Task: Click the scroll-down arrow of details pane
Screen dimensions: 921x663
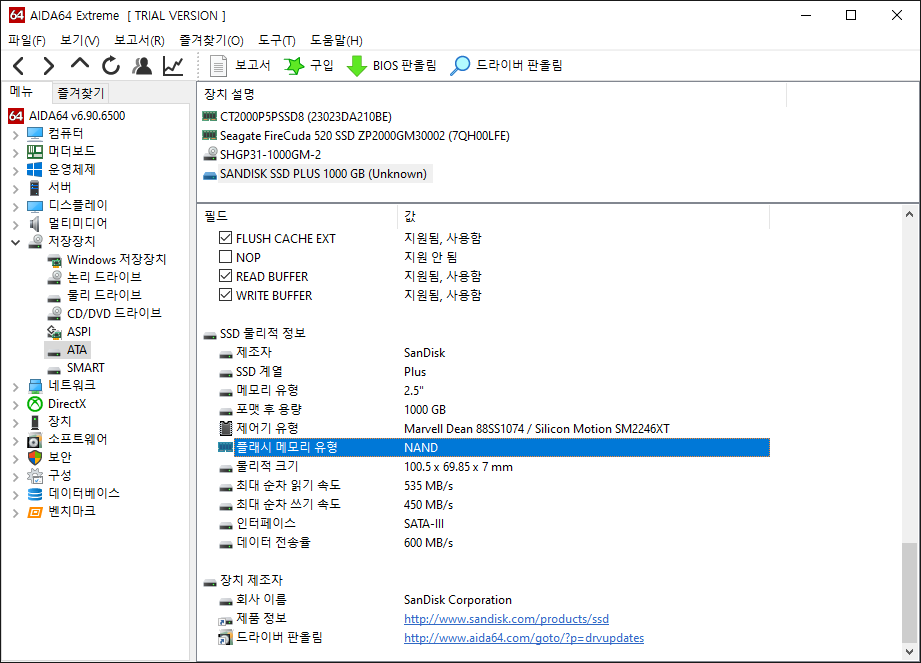Action: pyautogui.click(x=909, y=652)
